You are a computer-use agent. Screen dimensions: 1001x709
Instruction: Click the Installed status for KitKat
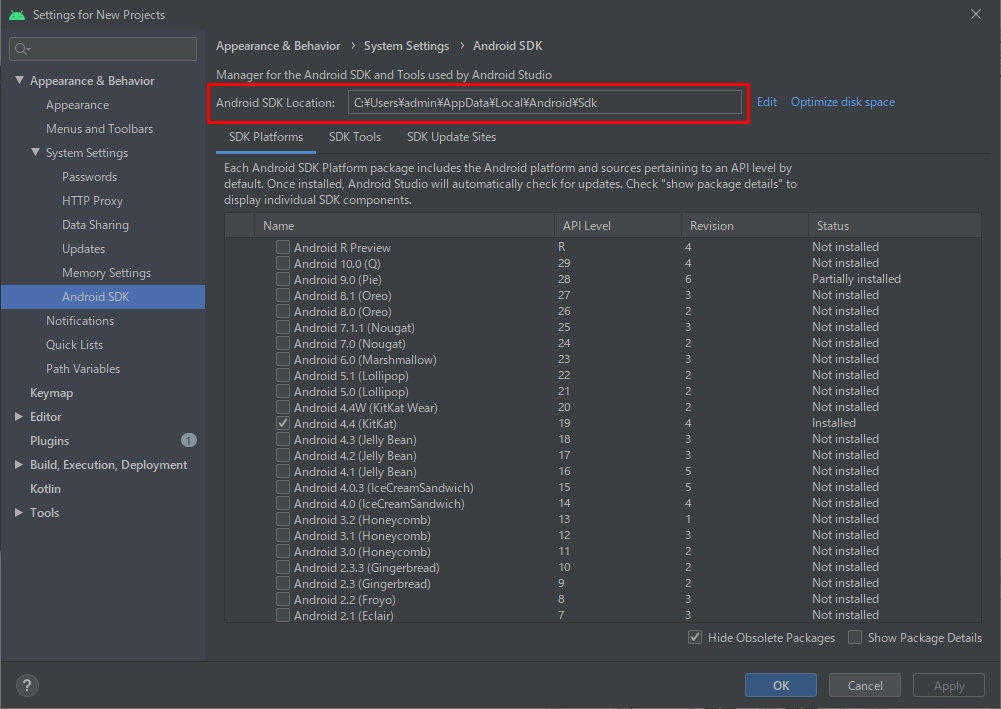tap(834, 423)
